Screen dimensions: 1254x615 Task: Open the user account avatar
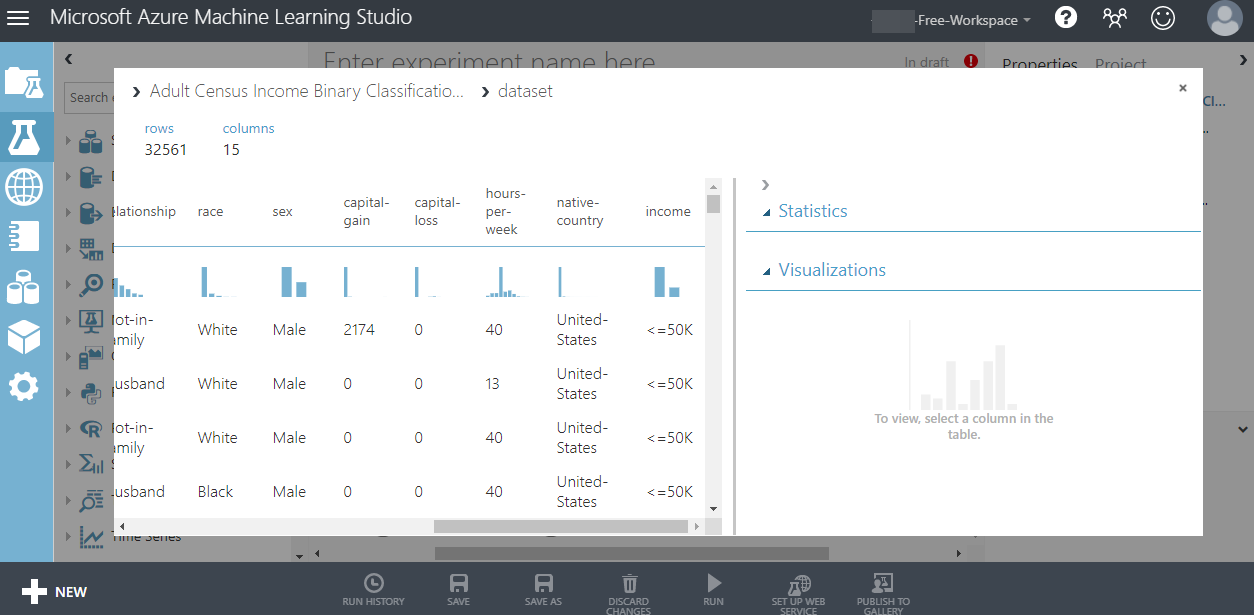coord(1224,18)
